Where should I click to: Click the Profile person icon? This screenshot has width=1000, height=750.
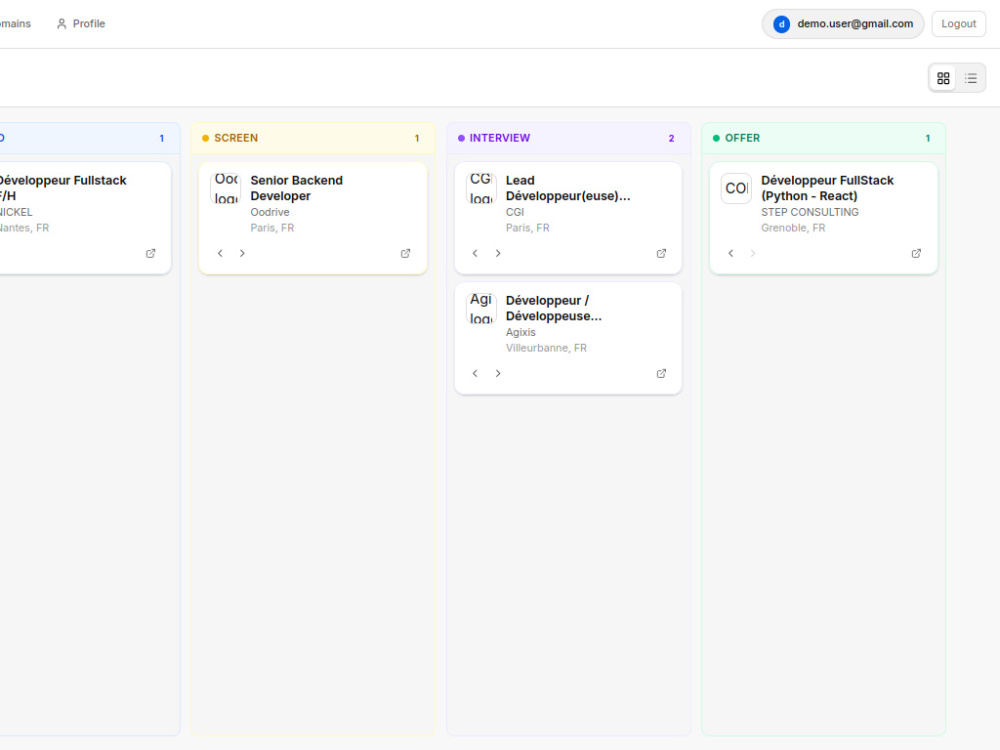[x=62, y=24]
